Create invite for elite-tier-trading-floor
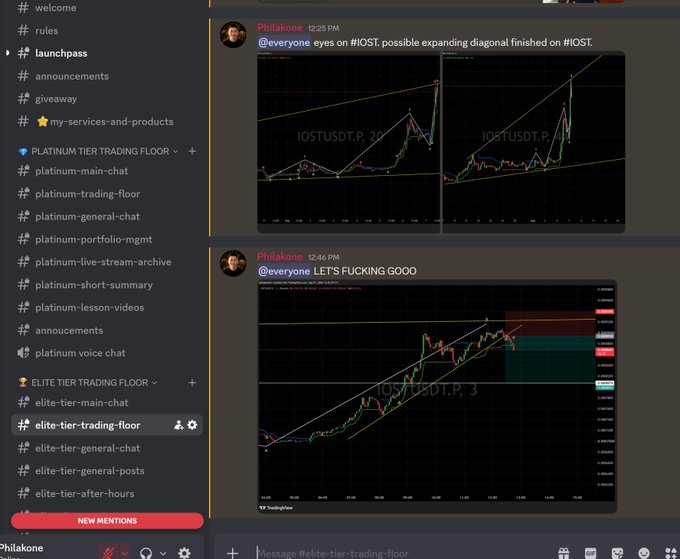Image resolution: width=680 pixels, height=559 pixels. pos(178,425)
